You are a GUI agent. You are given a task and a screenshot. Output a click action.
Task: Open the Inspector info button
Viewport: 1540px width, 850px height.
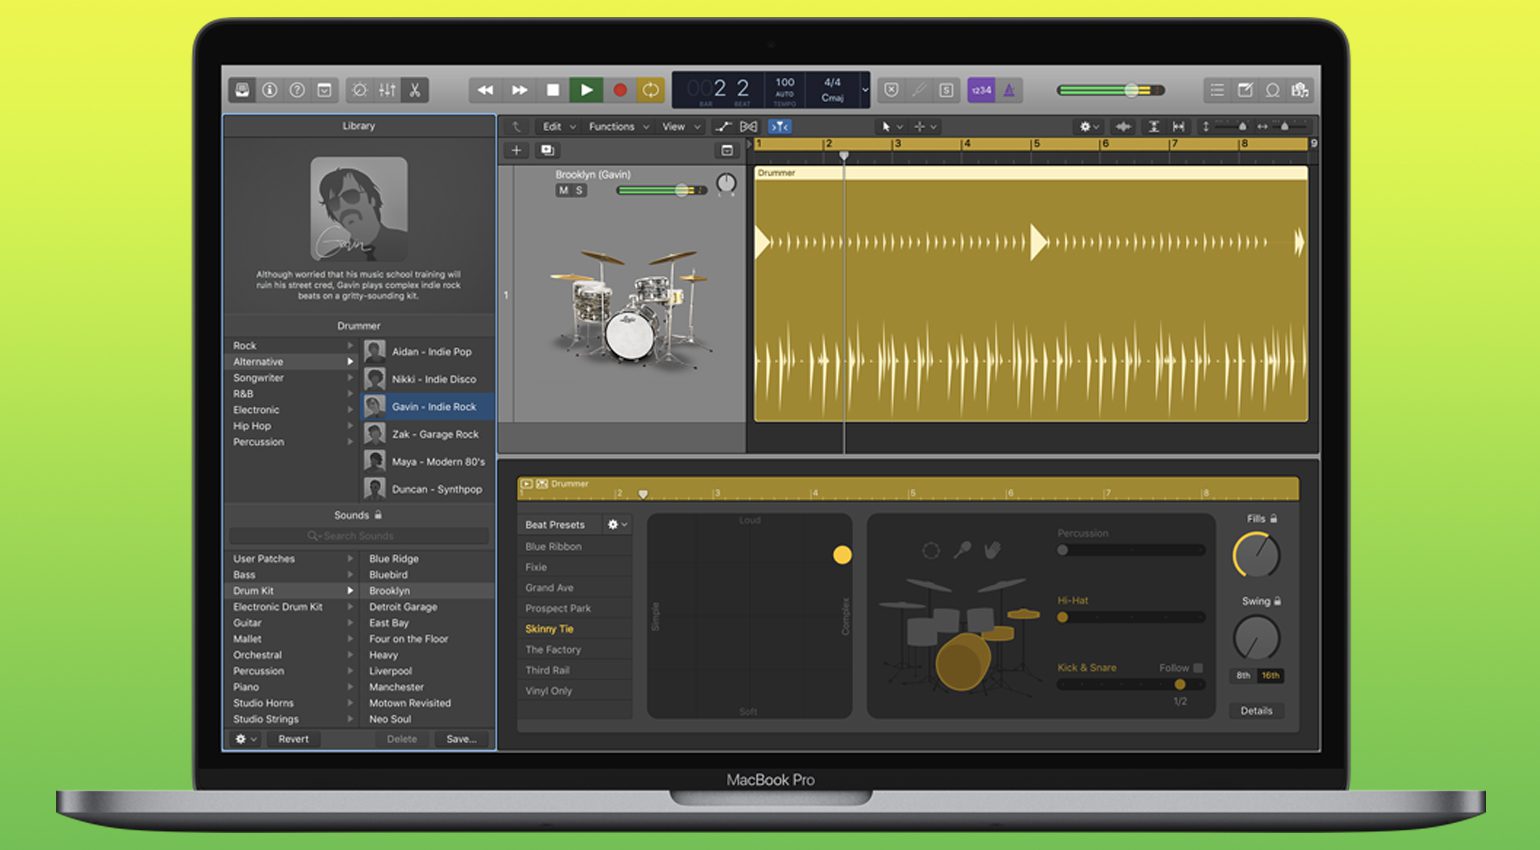269,90
